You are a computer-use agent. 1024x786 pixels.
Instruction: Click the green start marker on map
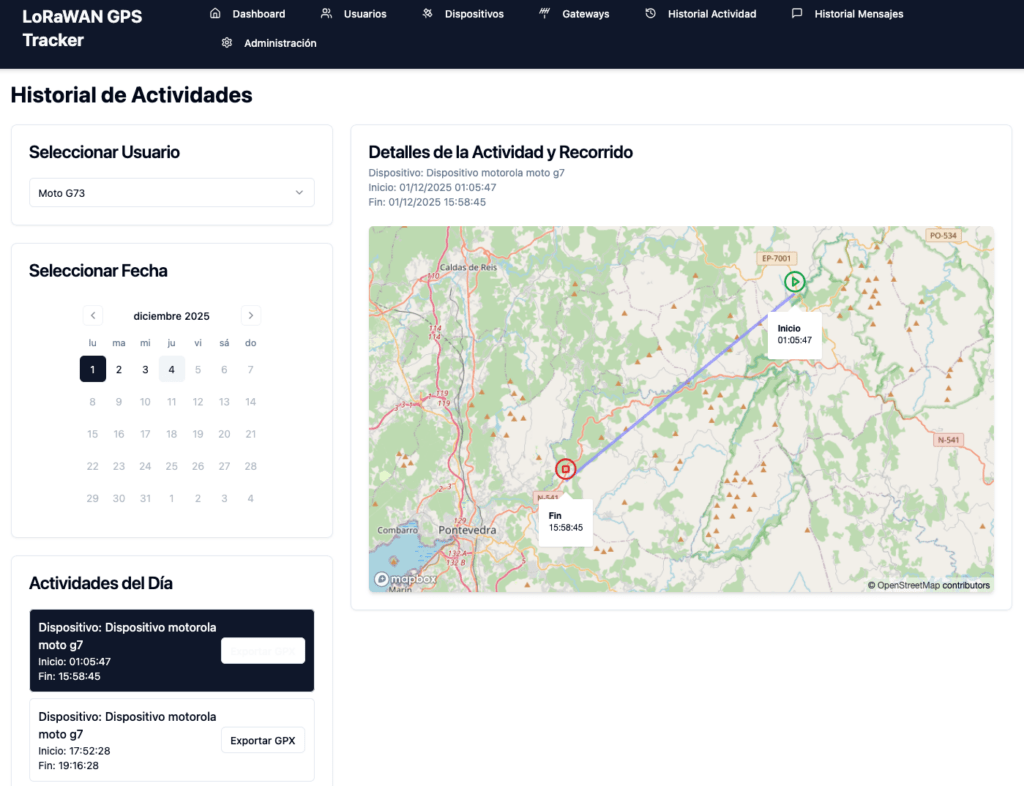[x=794, y=282]
